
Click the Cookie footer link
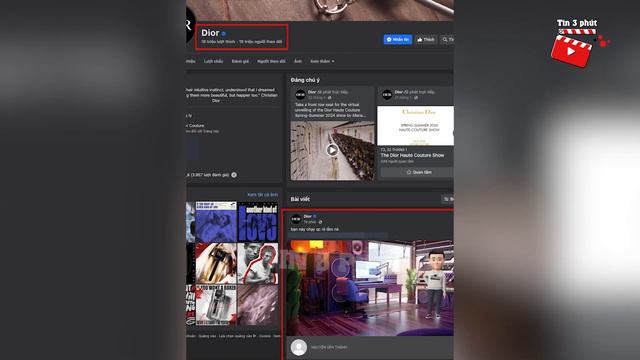tap(265, 336)
